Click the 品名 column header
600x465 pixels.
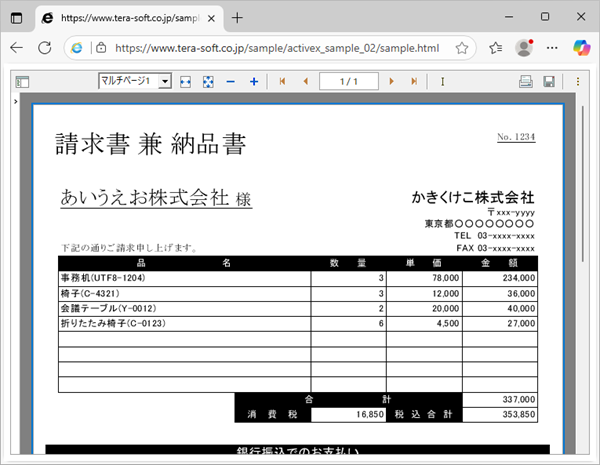pyautogui.click(x=184, y=263)
